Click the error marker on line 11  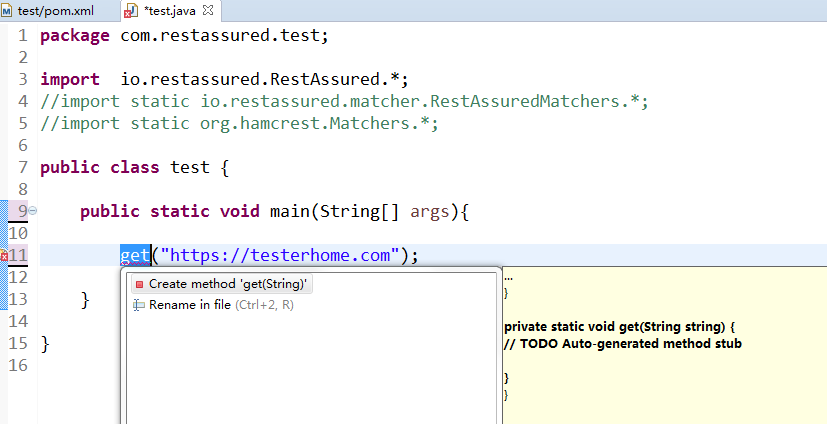[4, 256]
